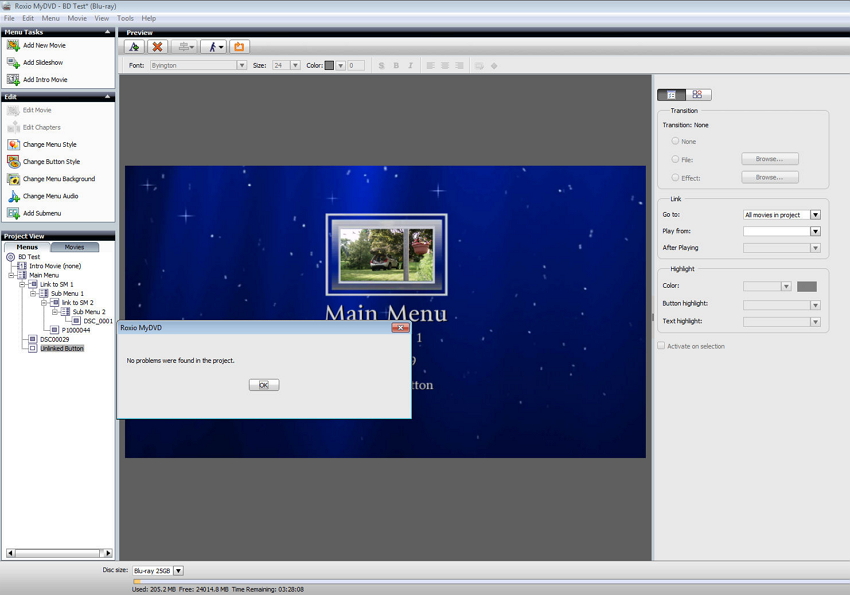The width and height of the screenshot is (850, 595).
Task: Open the Button highlight dropdown
Action: [x=815, y=305]
